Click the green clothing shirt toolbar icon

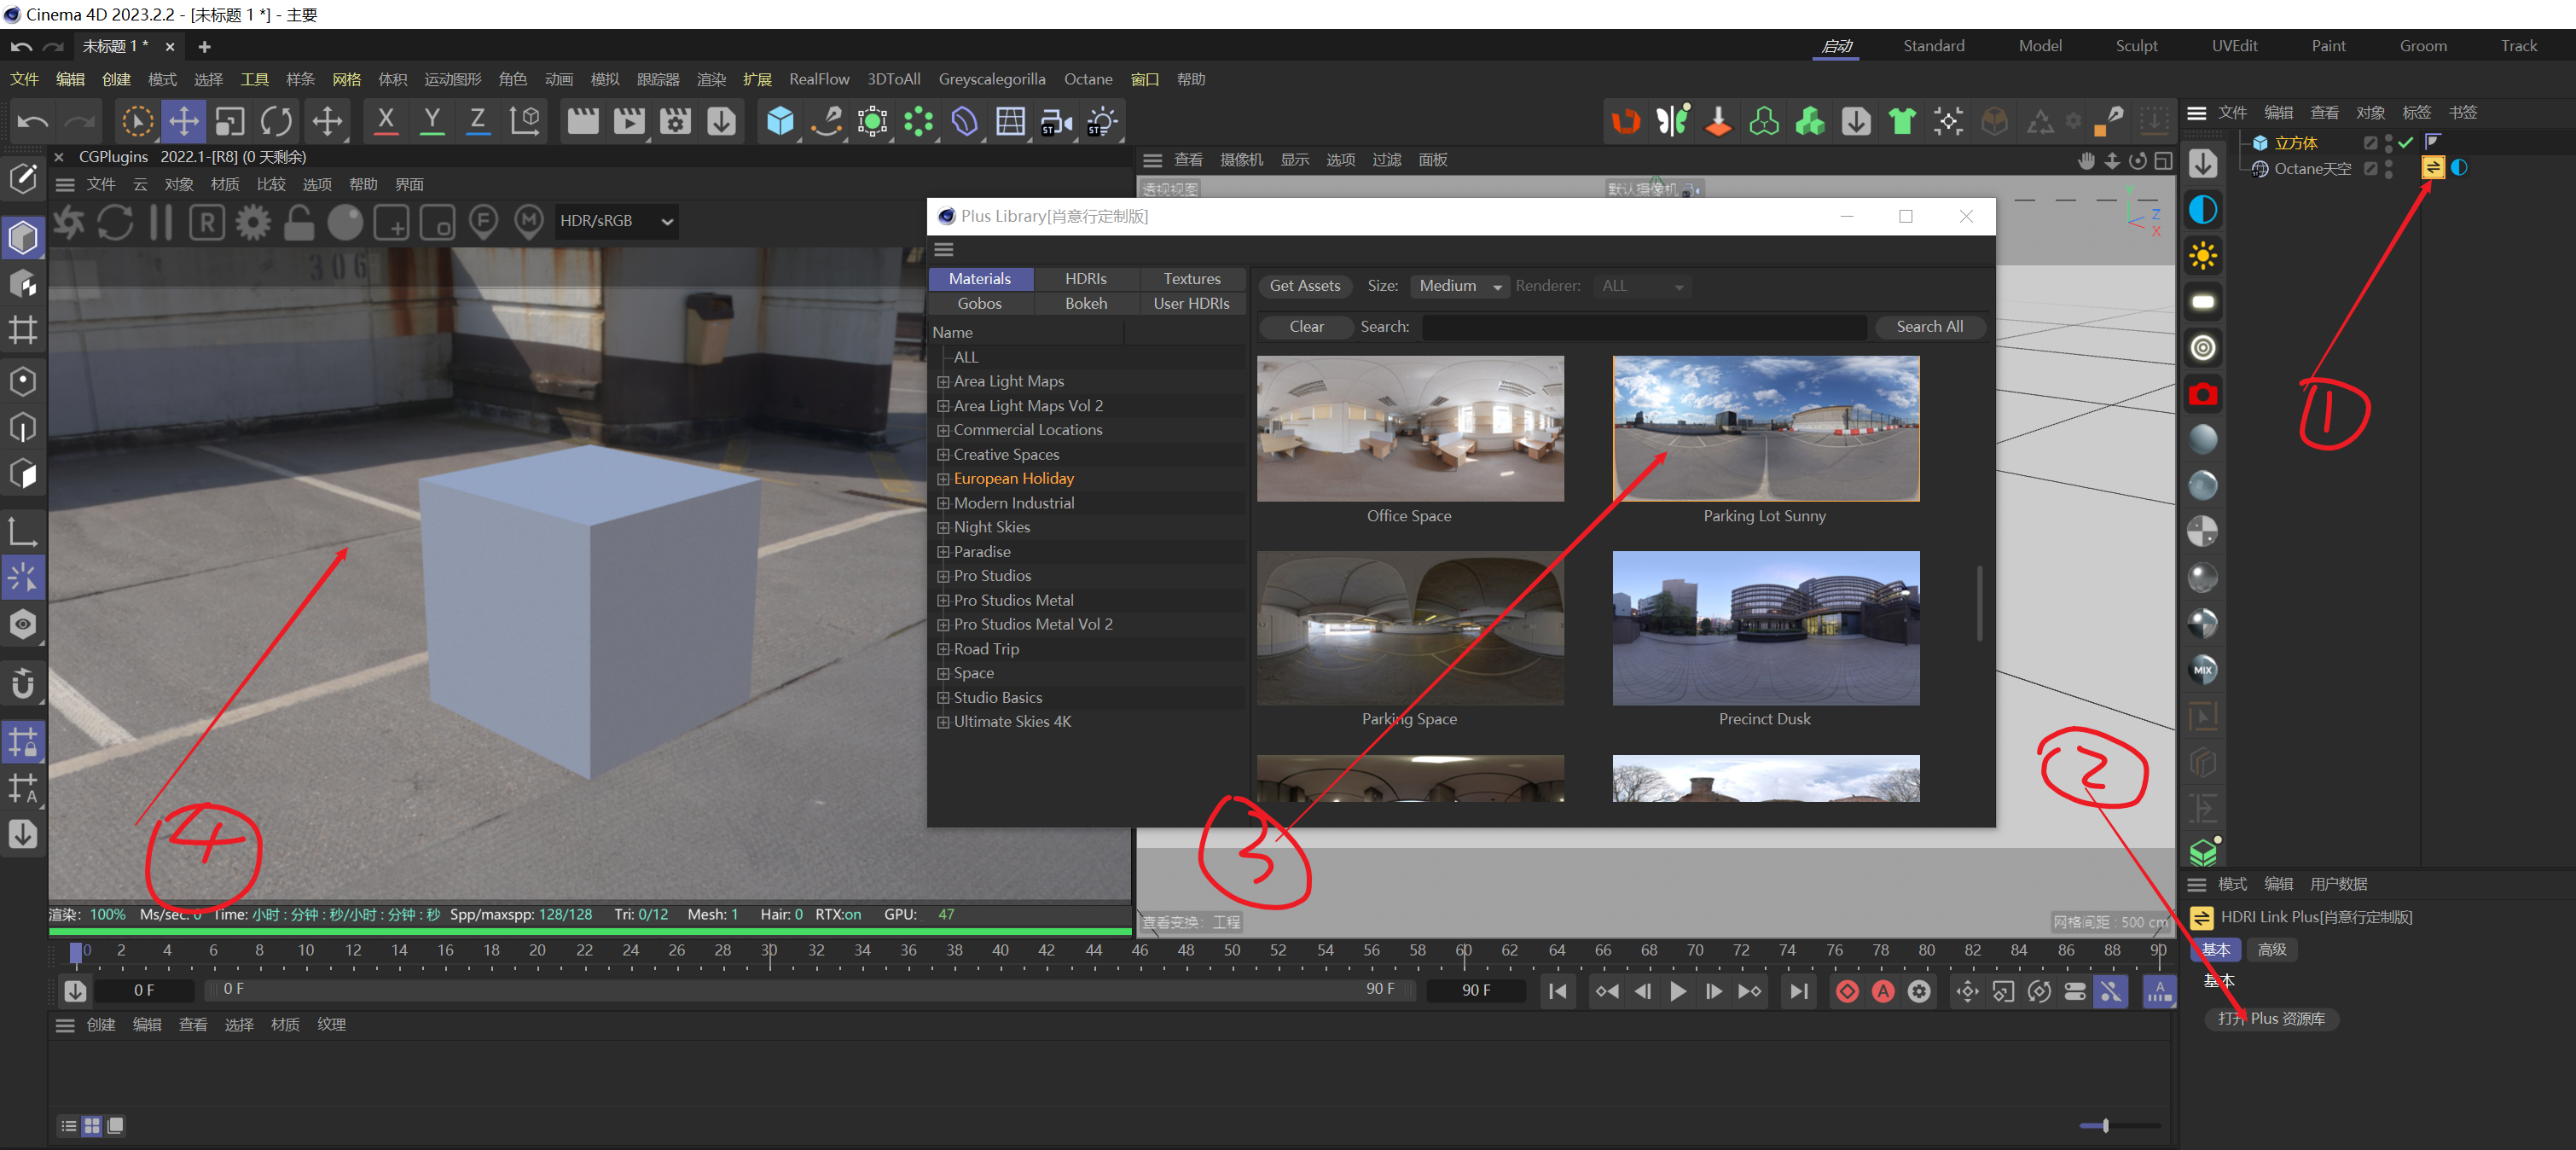(x=1902, y=122)
